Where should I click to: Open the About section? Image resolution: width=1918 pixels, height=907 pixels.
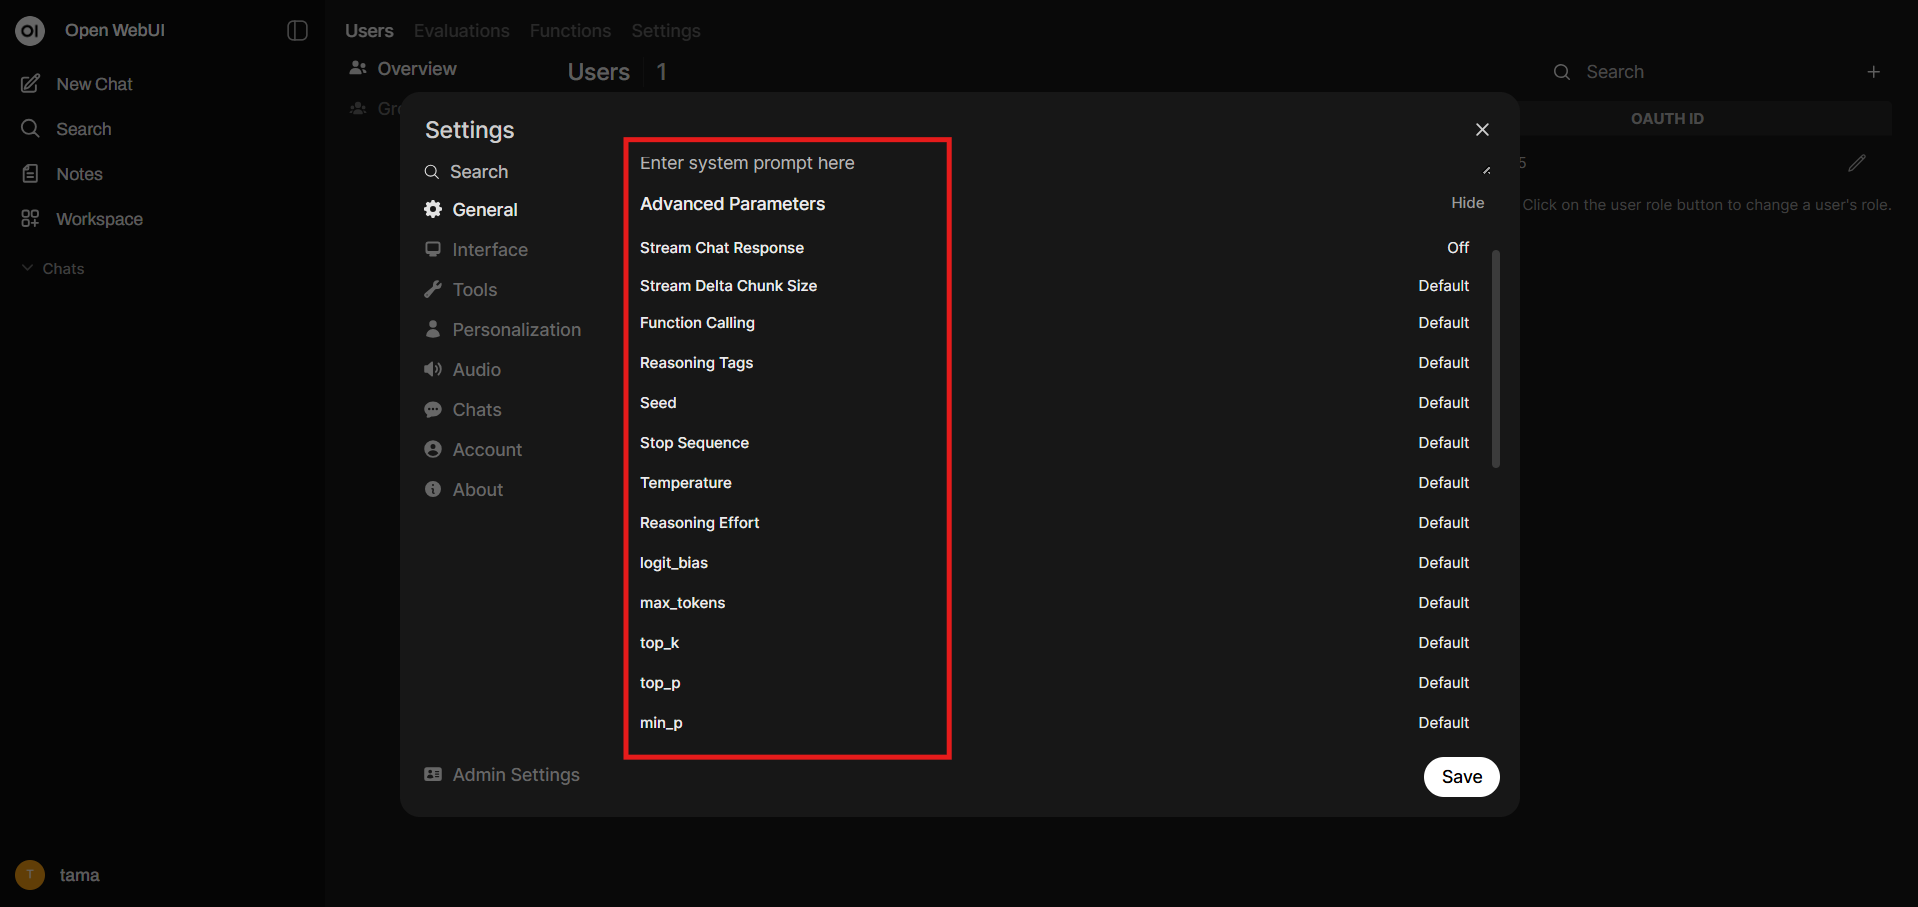click(x=476, y=489)
